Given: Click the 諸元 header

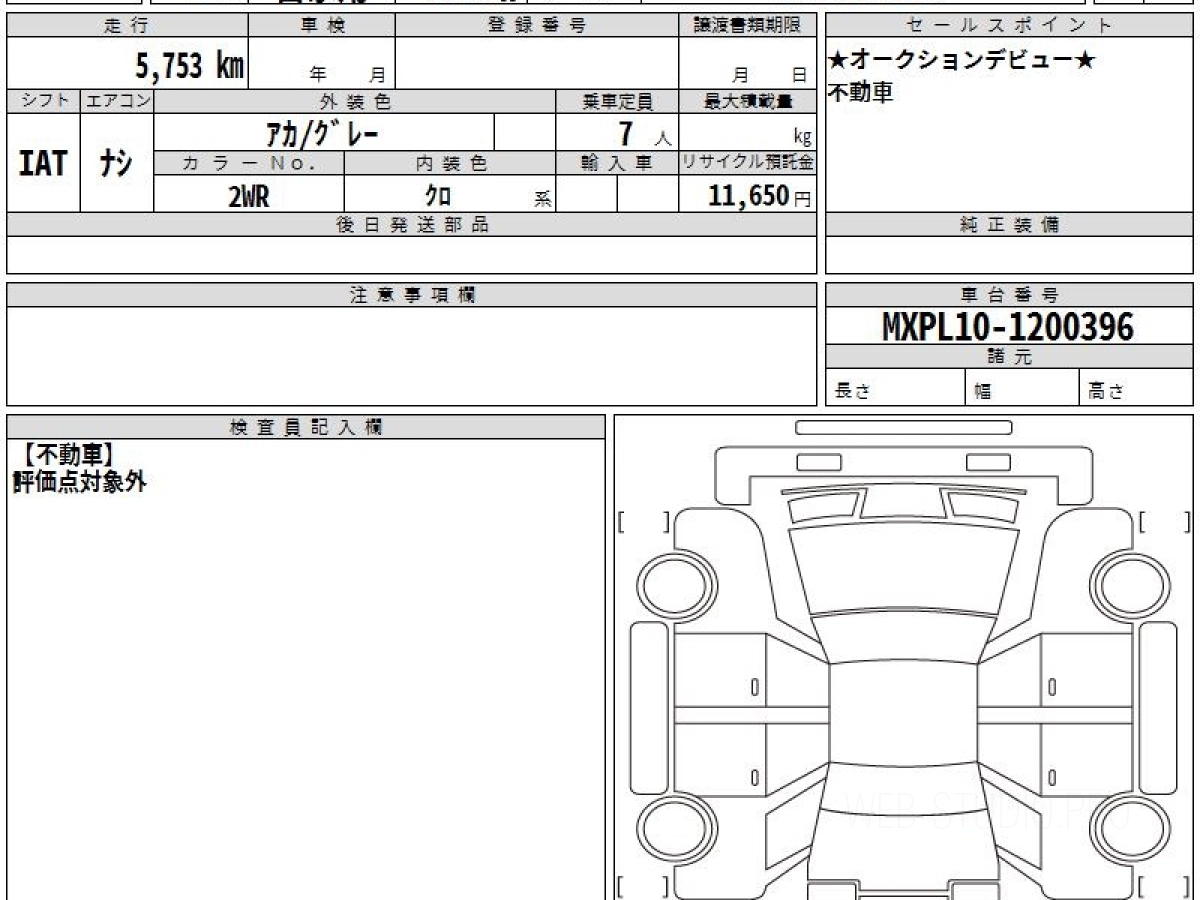Looking at the screenshot, I should tap(1009, 358).
